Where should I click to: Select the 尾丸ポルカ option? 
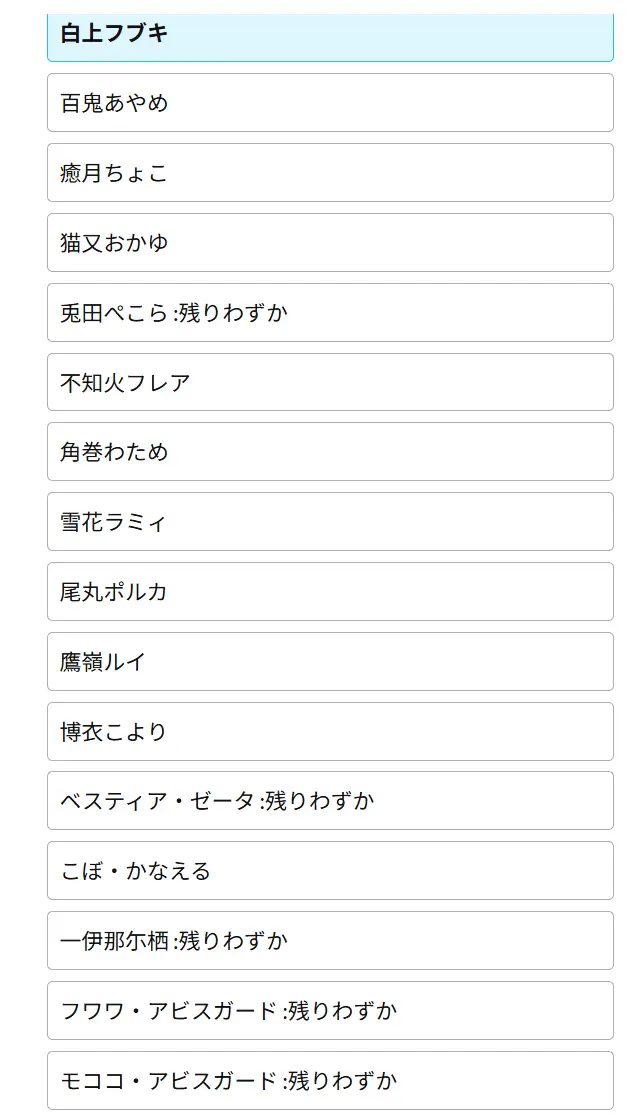pos(329,592)
